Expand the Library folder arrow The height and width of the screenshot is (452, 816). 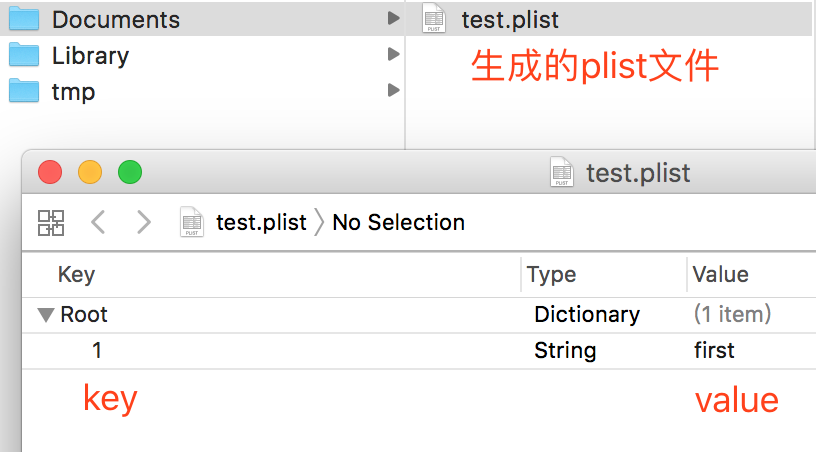click(393, 55)
